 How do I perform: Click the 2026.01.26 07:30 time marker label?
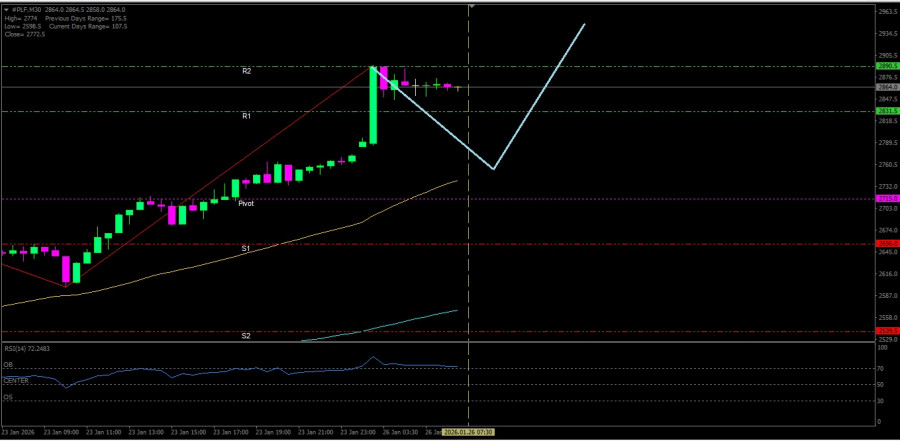click(469, 432)
